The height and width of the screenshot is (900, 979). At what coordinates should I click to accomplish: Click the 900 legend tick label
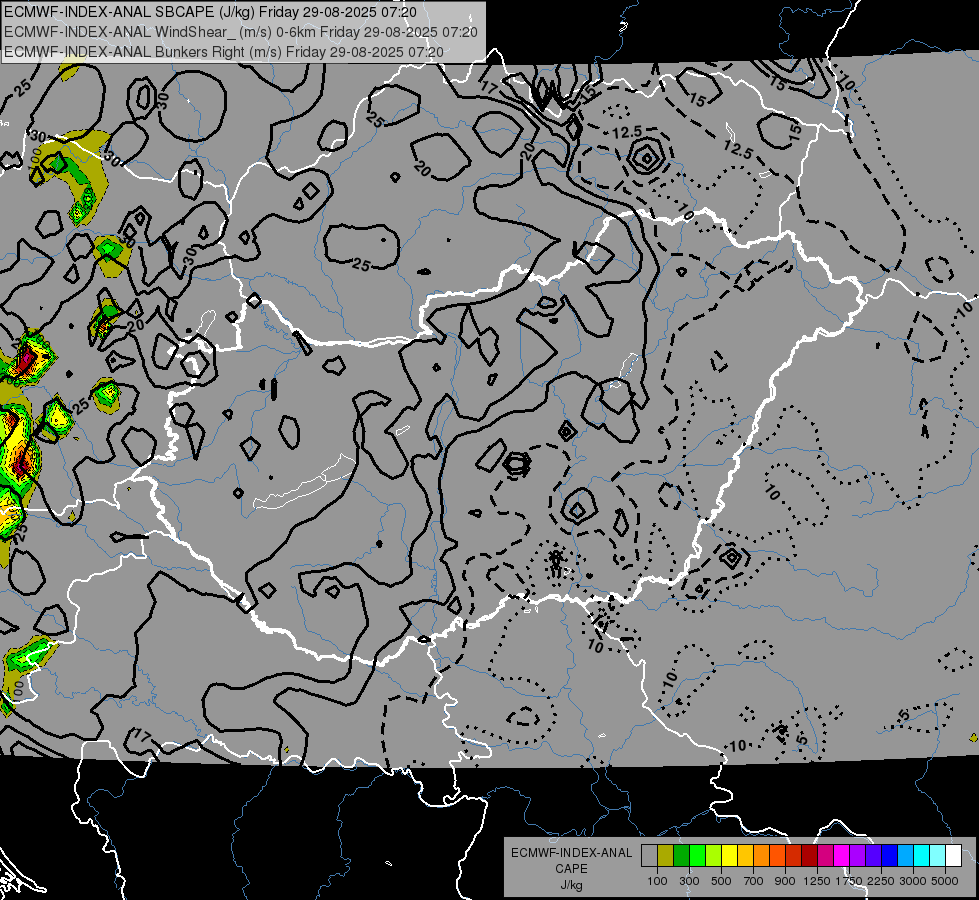785,881
